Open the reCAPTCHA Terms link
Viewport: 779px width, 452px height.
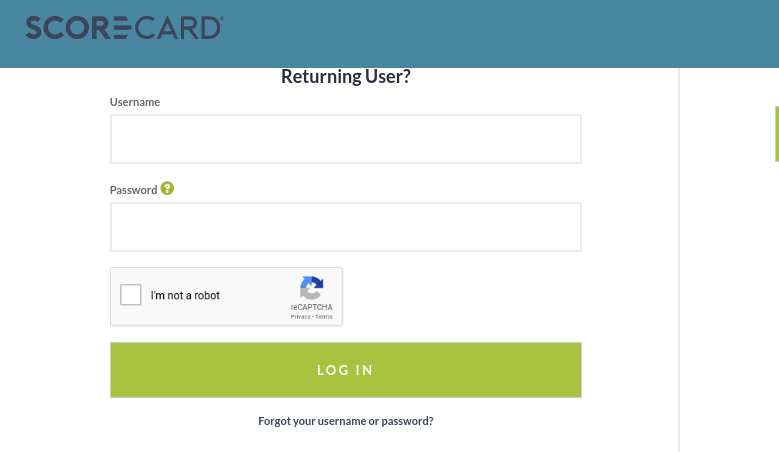324,316
